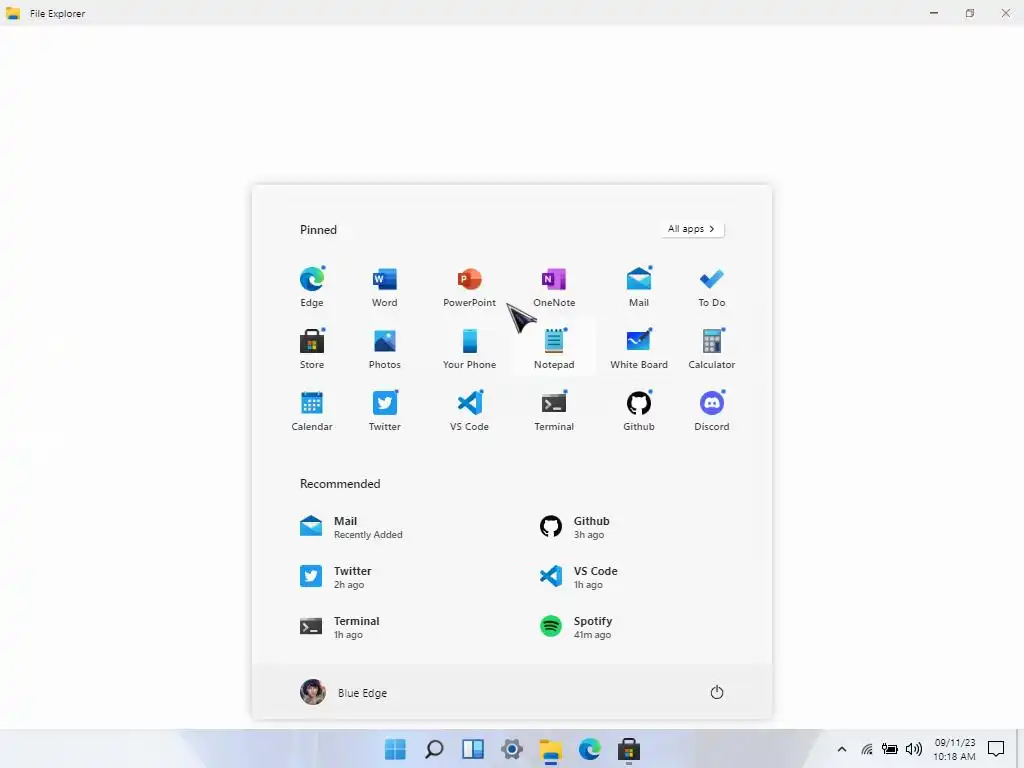The height and width of the screenshot is (768, 1024).
Task: Click the Windows Start button on taskbar
Action: (395, 749)
